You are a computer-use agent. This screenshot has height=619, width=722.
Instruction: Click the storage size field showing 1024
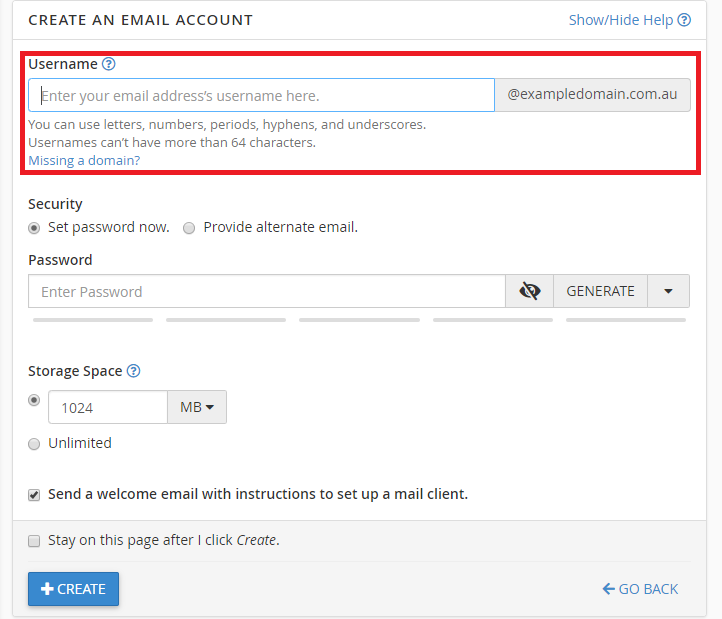coord(107,408)
